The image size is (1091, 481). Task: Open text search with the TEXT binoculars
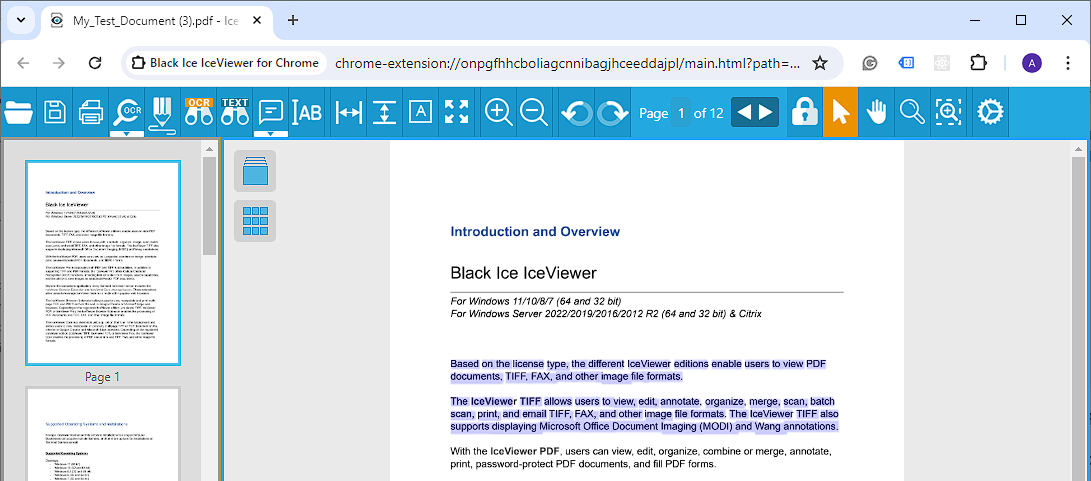pyautogui.click(x=235, y=111)
